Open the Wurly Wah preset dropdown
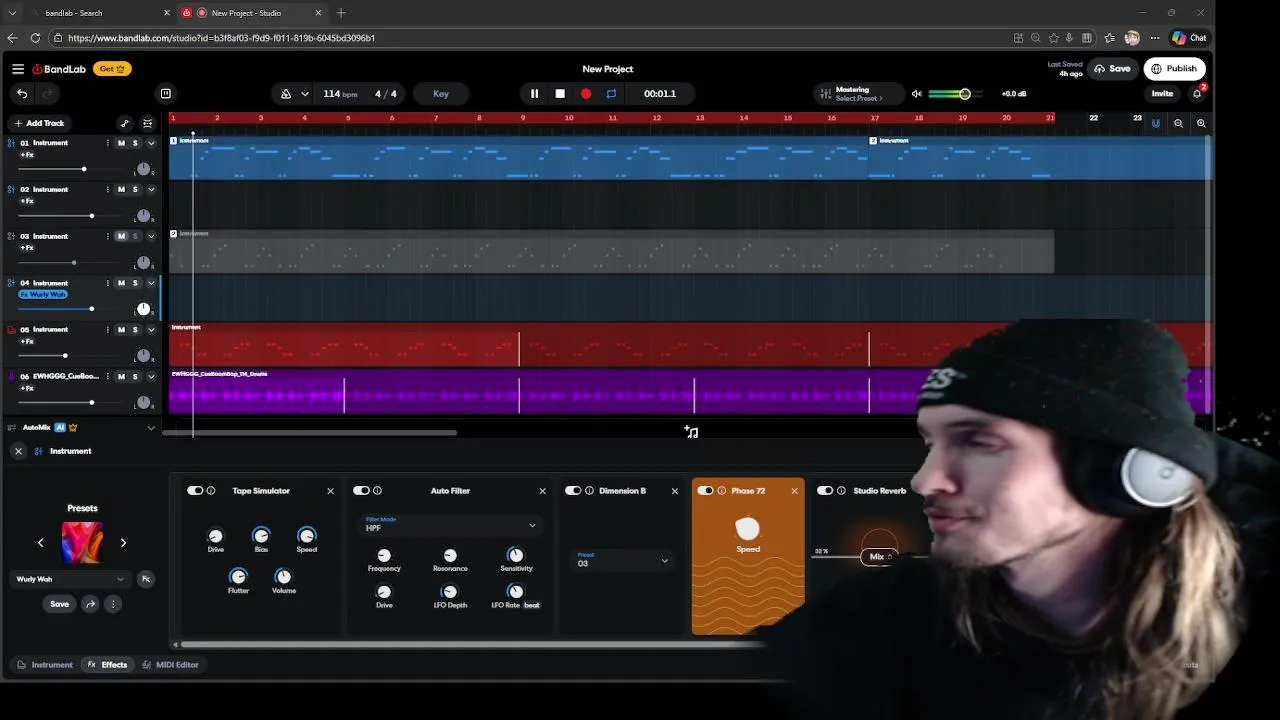The width and height of the screenshot is (1280, 720). [x=70, y=579]
